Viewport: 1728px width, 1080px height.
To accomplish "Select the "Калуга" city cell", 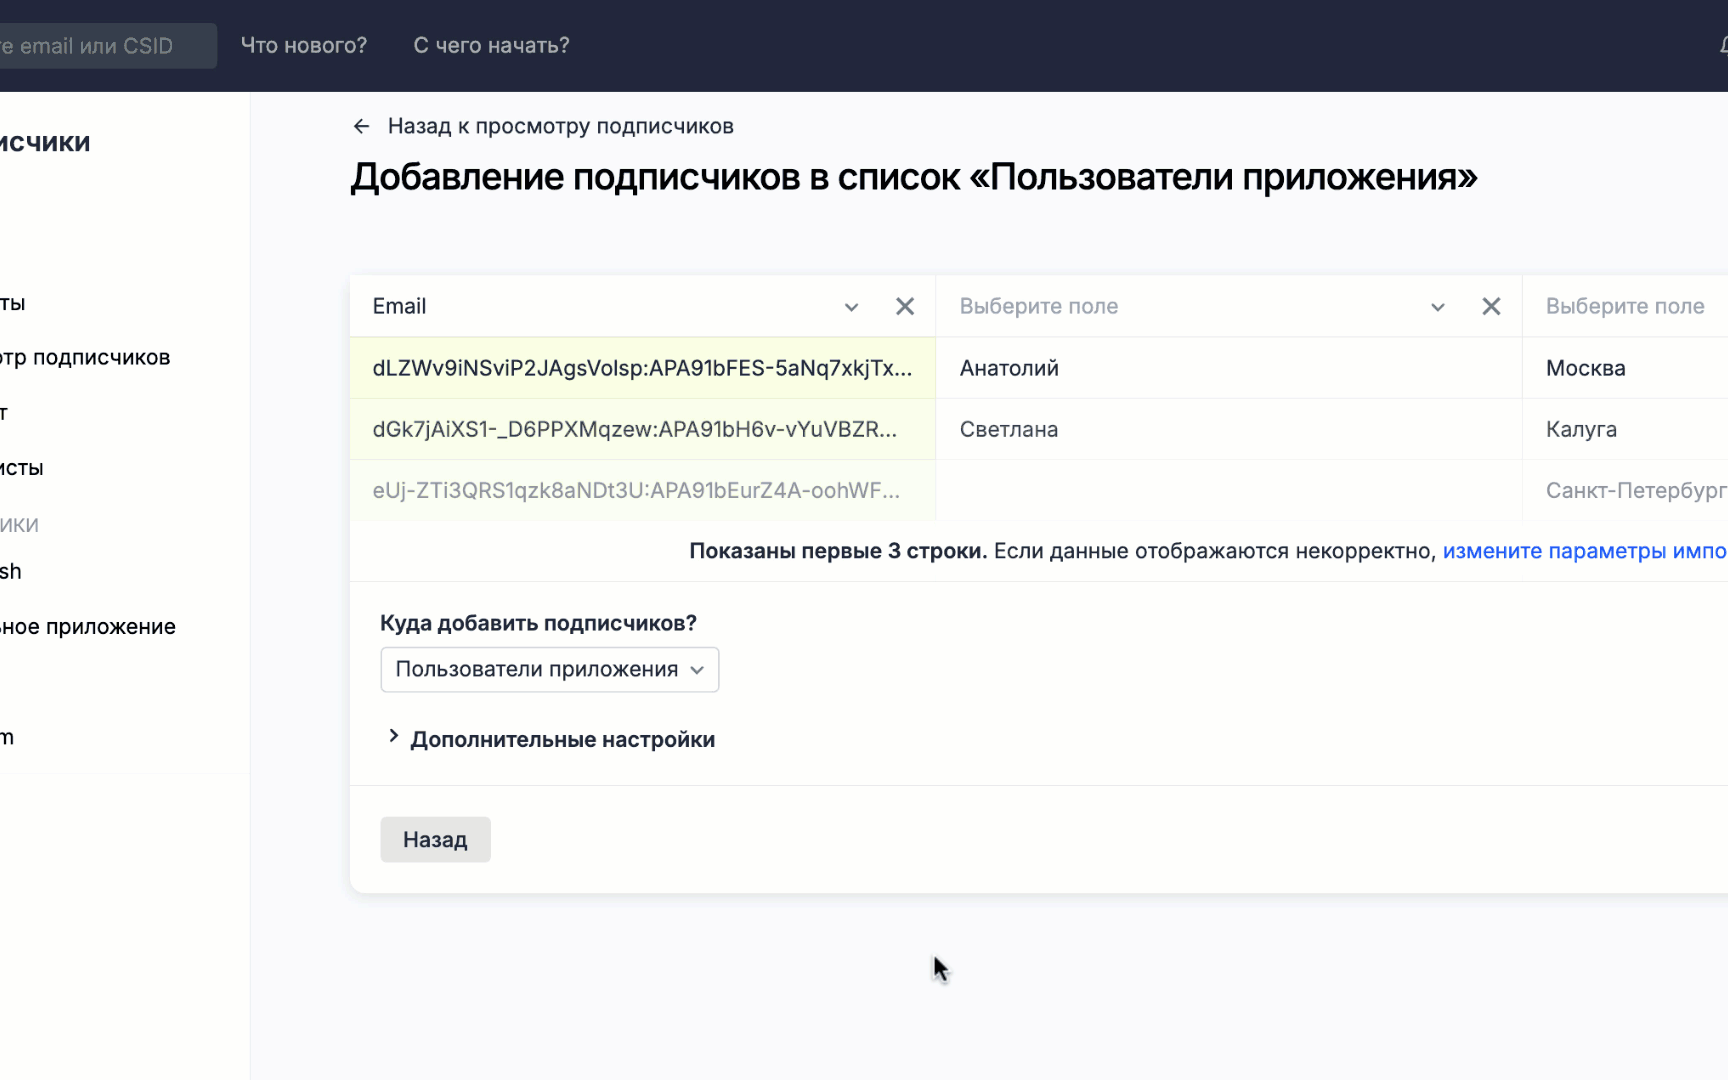I will pyautogui.click(x=1581, y=429).
